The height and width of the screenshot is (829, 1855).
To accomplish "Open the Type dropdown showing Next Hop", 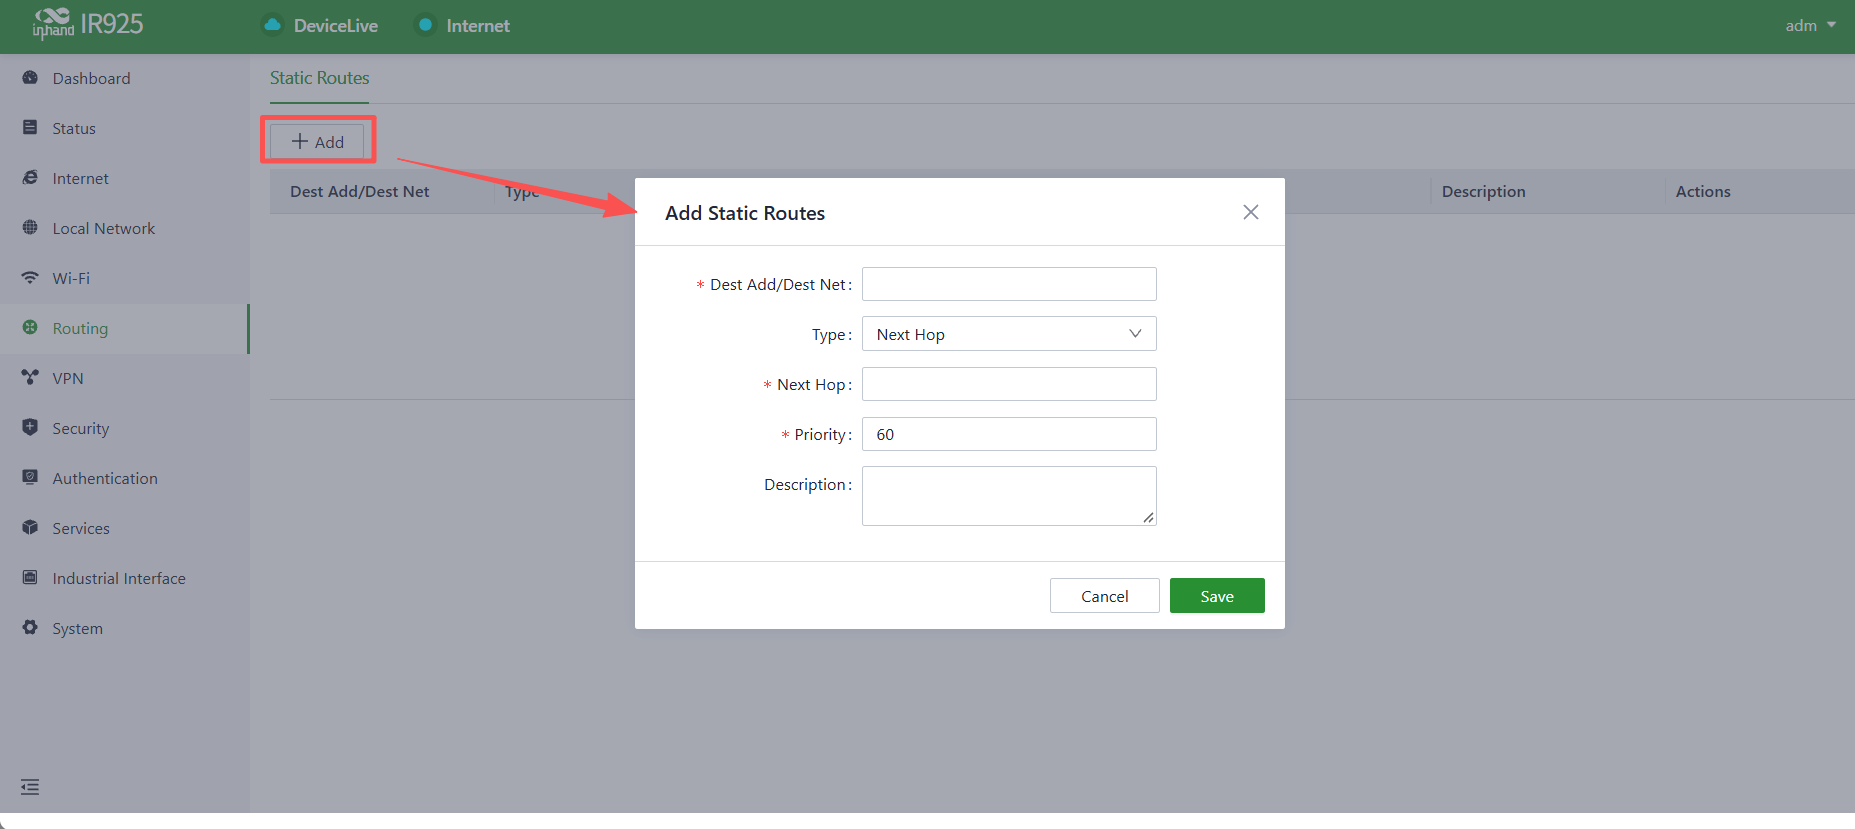I will (1009, 334).
